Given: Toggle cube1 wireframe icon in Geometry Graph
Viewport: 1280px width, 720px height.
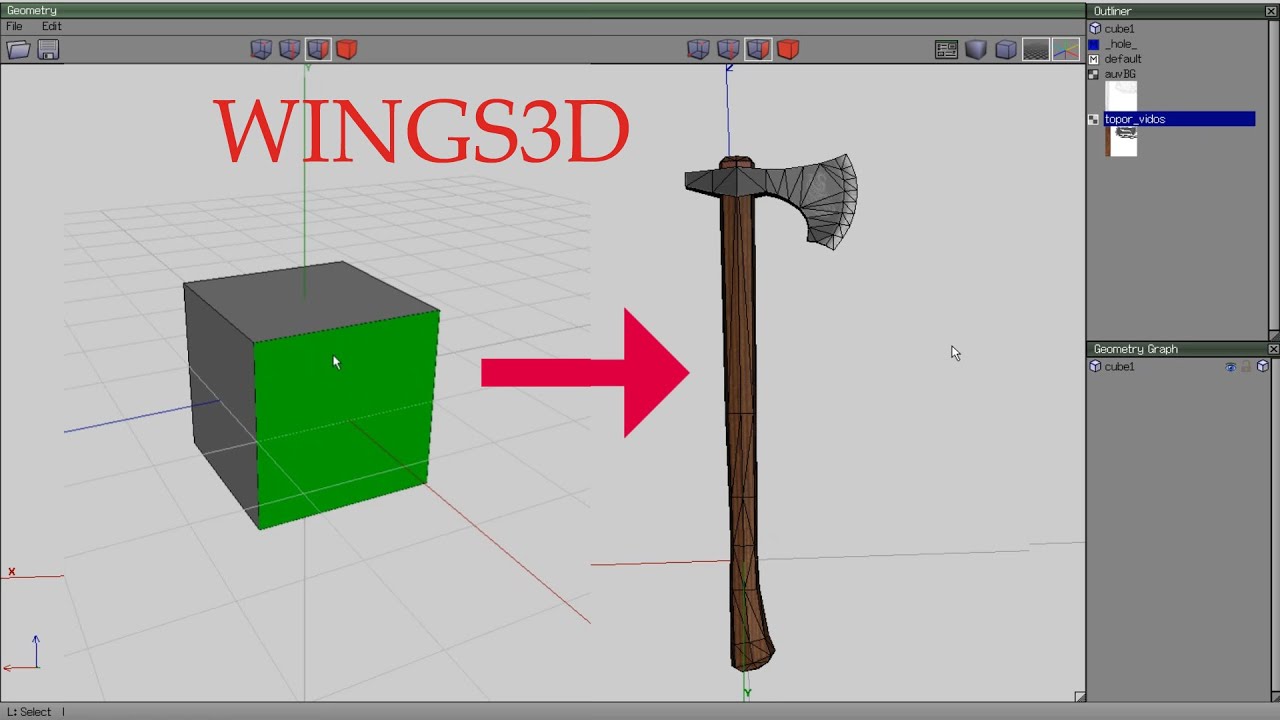Looking at the screenshot, I should pos(1262,367).
